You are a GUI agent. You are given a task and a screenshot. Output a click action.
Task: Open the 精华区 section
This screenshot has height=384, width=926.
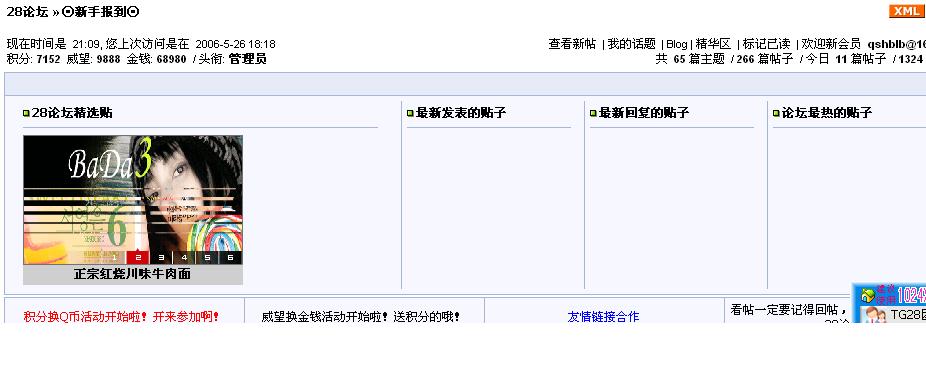[713, 44]
